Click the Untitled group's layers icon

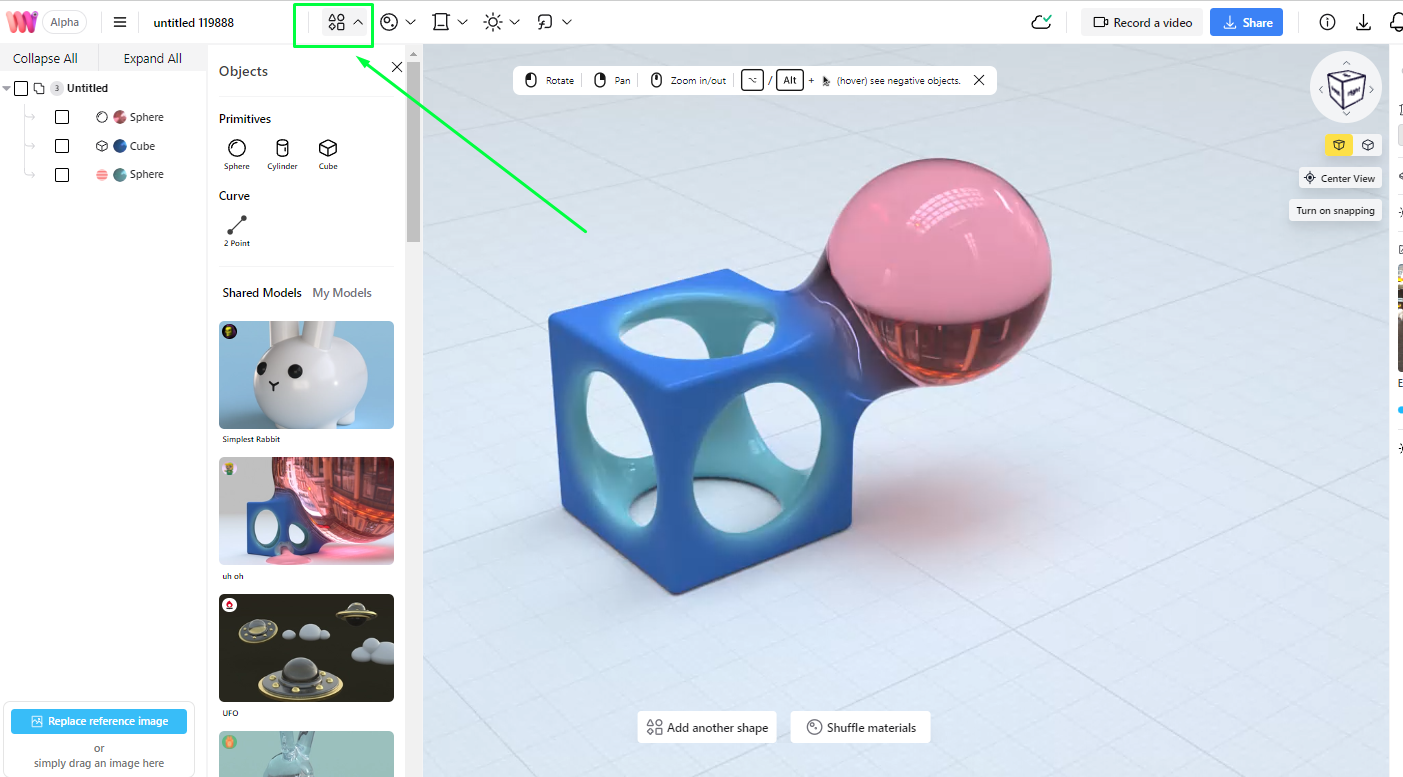[39, 88]
